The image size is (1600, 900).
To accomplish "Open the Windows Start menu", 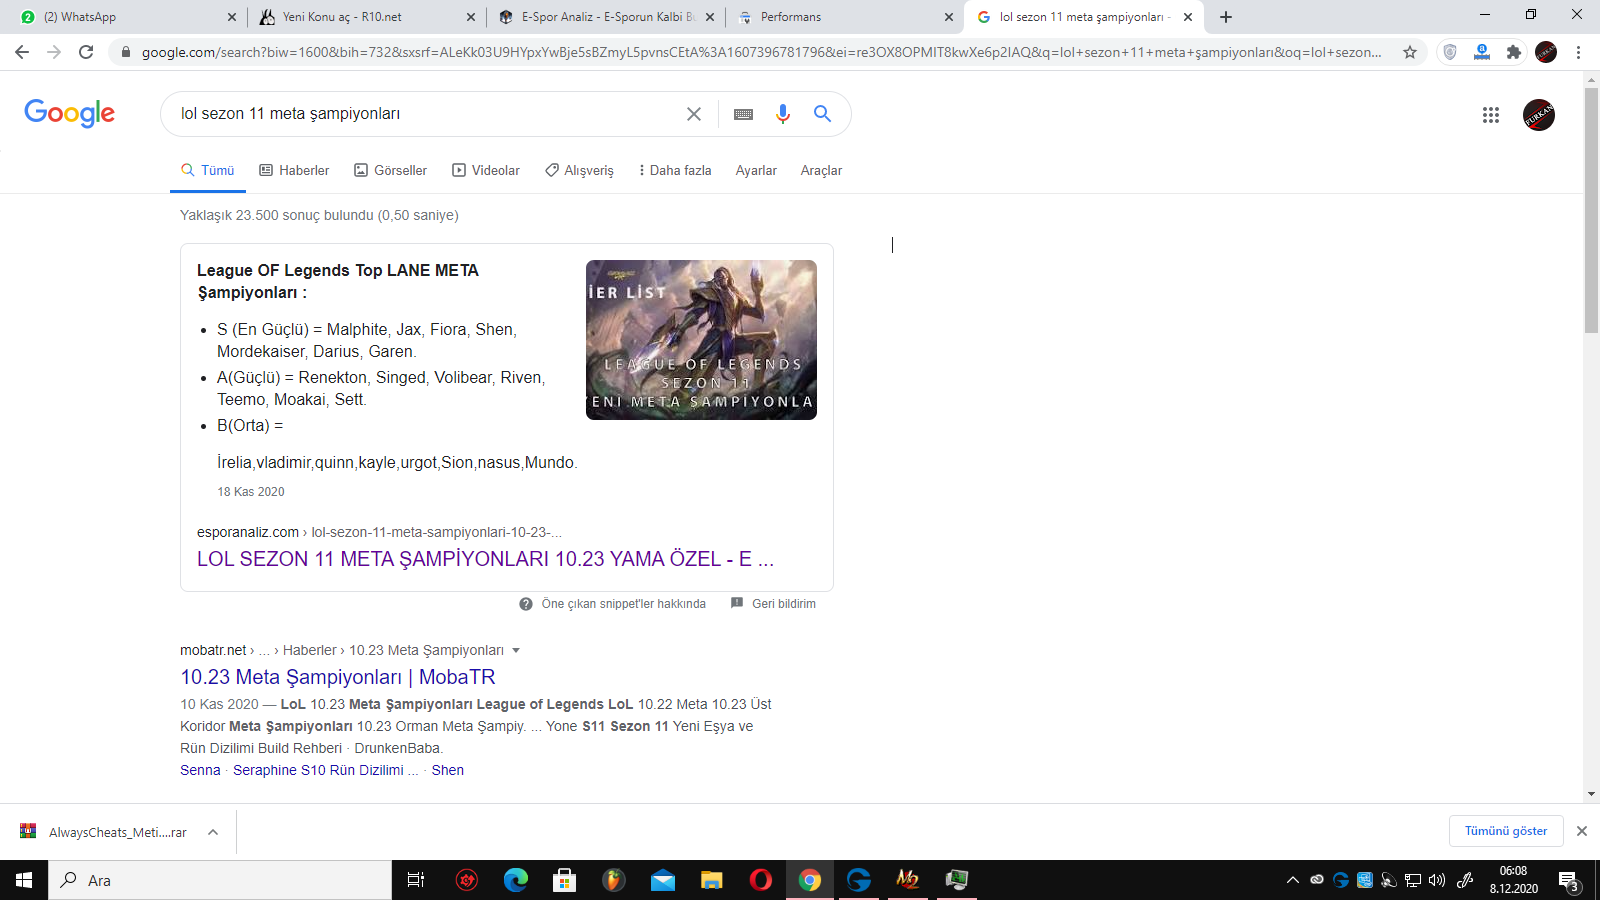I will pyautogui.click(x=24, y=880).
